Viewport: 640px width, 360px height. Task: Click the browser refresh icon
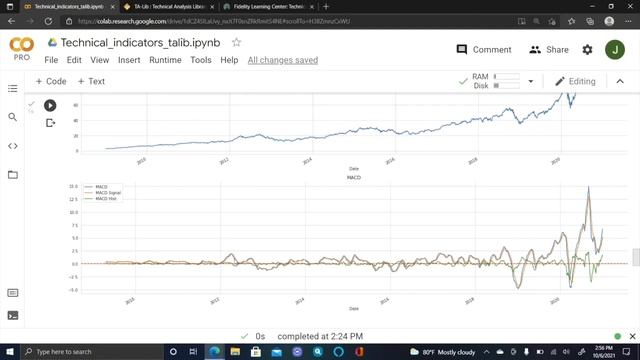pyautogui.click(x=48, y=21)
